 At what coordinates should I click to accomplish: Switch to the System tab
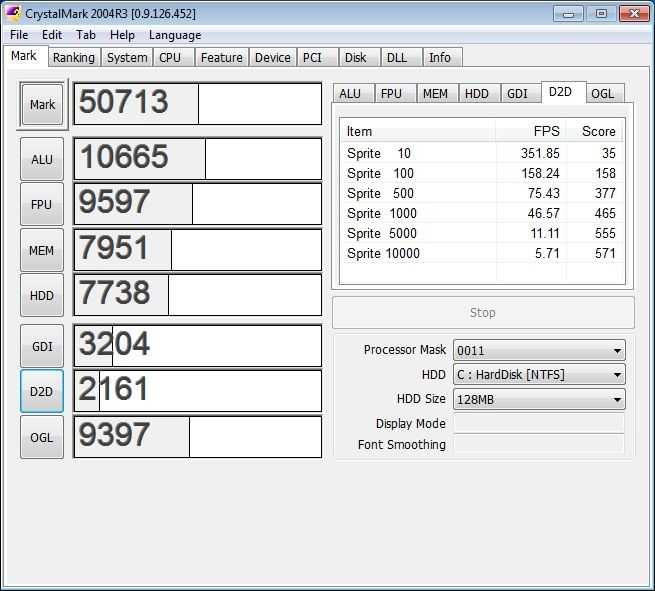click(x=127, y=58)
